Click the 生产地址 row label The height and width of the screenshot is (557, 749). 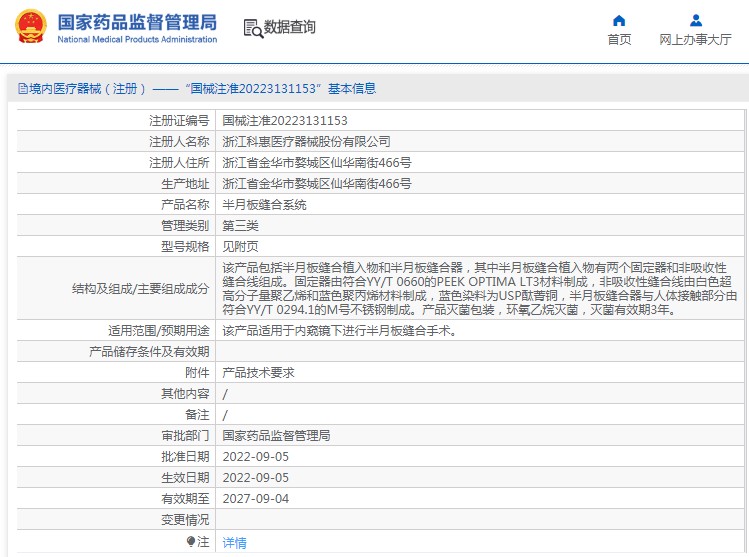[185, 183]
